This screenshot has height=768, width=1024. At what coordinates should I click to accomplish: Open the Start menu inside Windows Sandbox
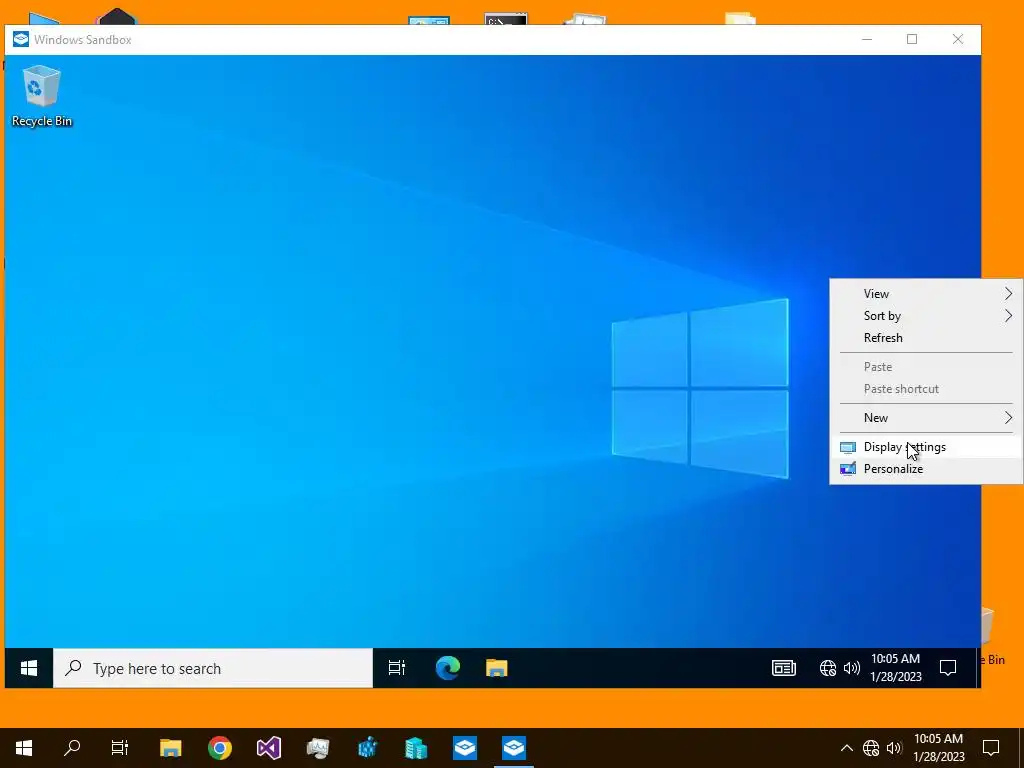click(x=29, y=668)
